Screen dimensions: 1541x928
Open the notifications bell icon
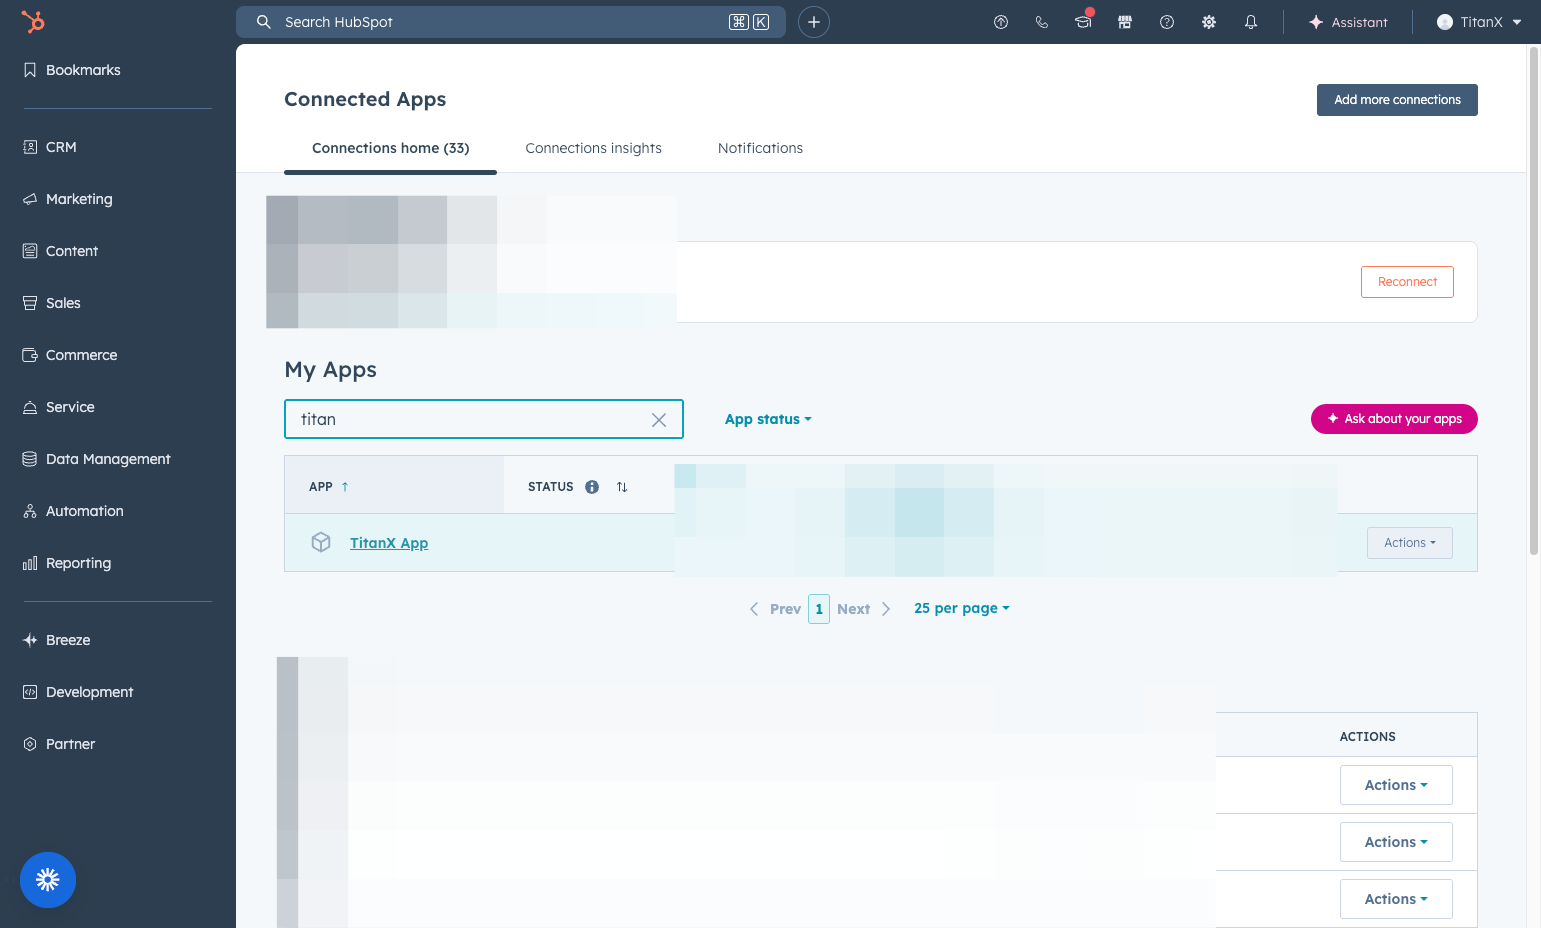coord(1251,22)
